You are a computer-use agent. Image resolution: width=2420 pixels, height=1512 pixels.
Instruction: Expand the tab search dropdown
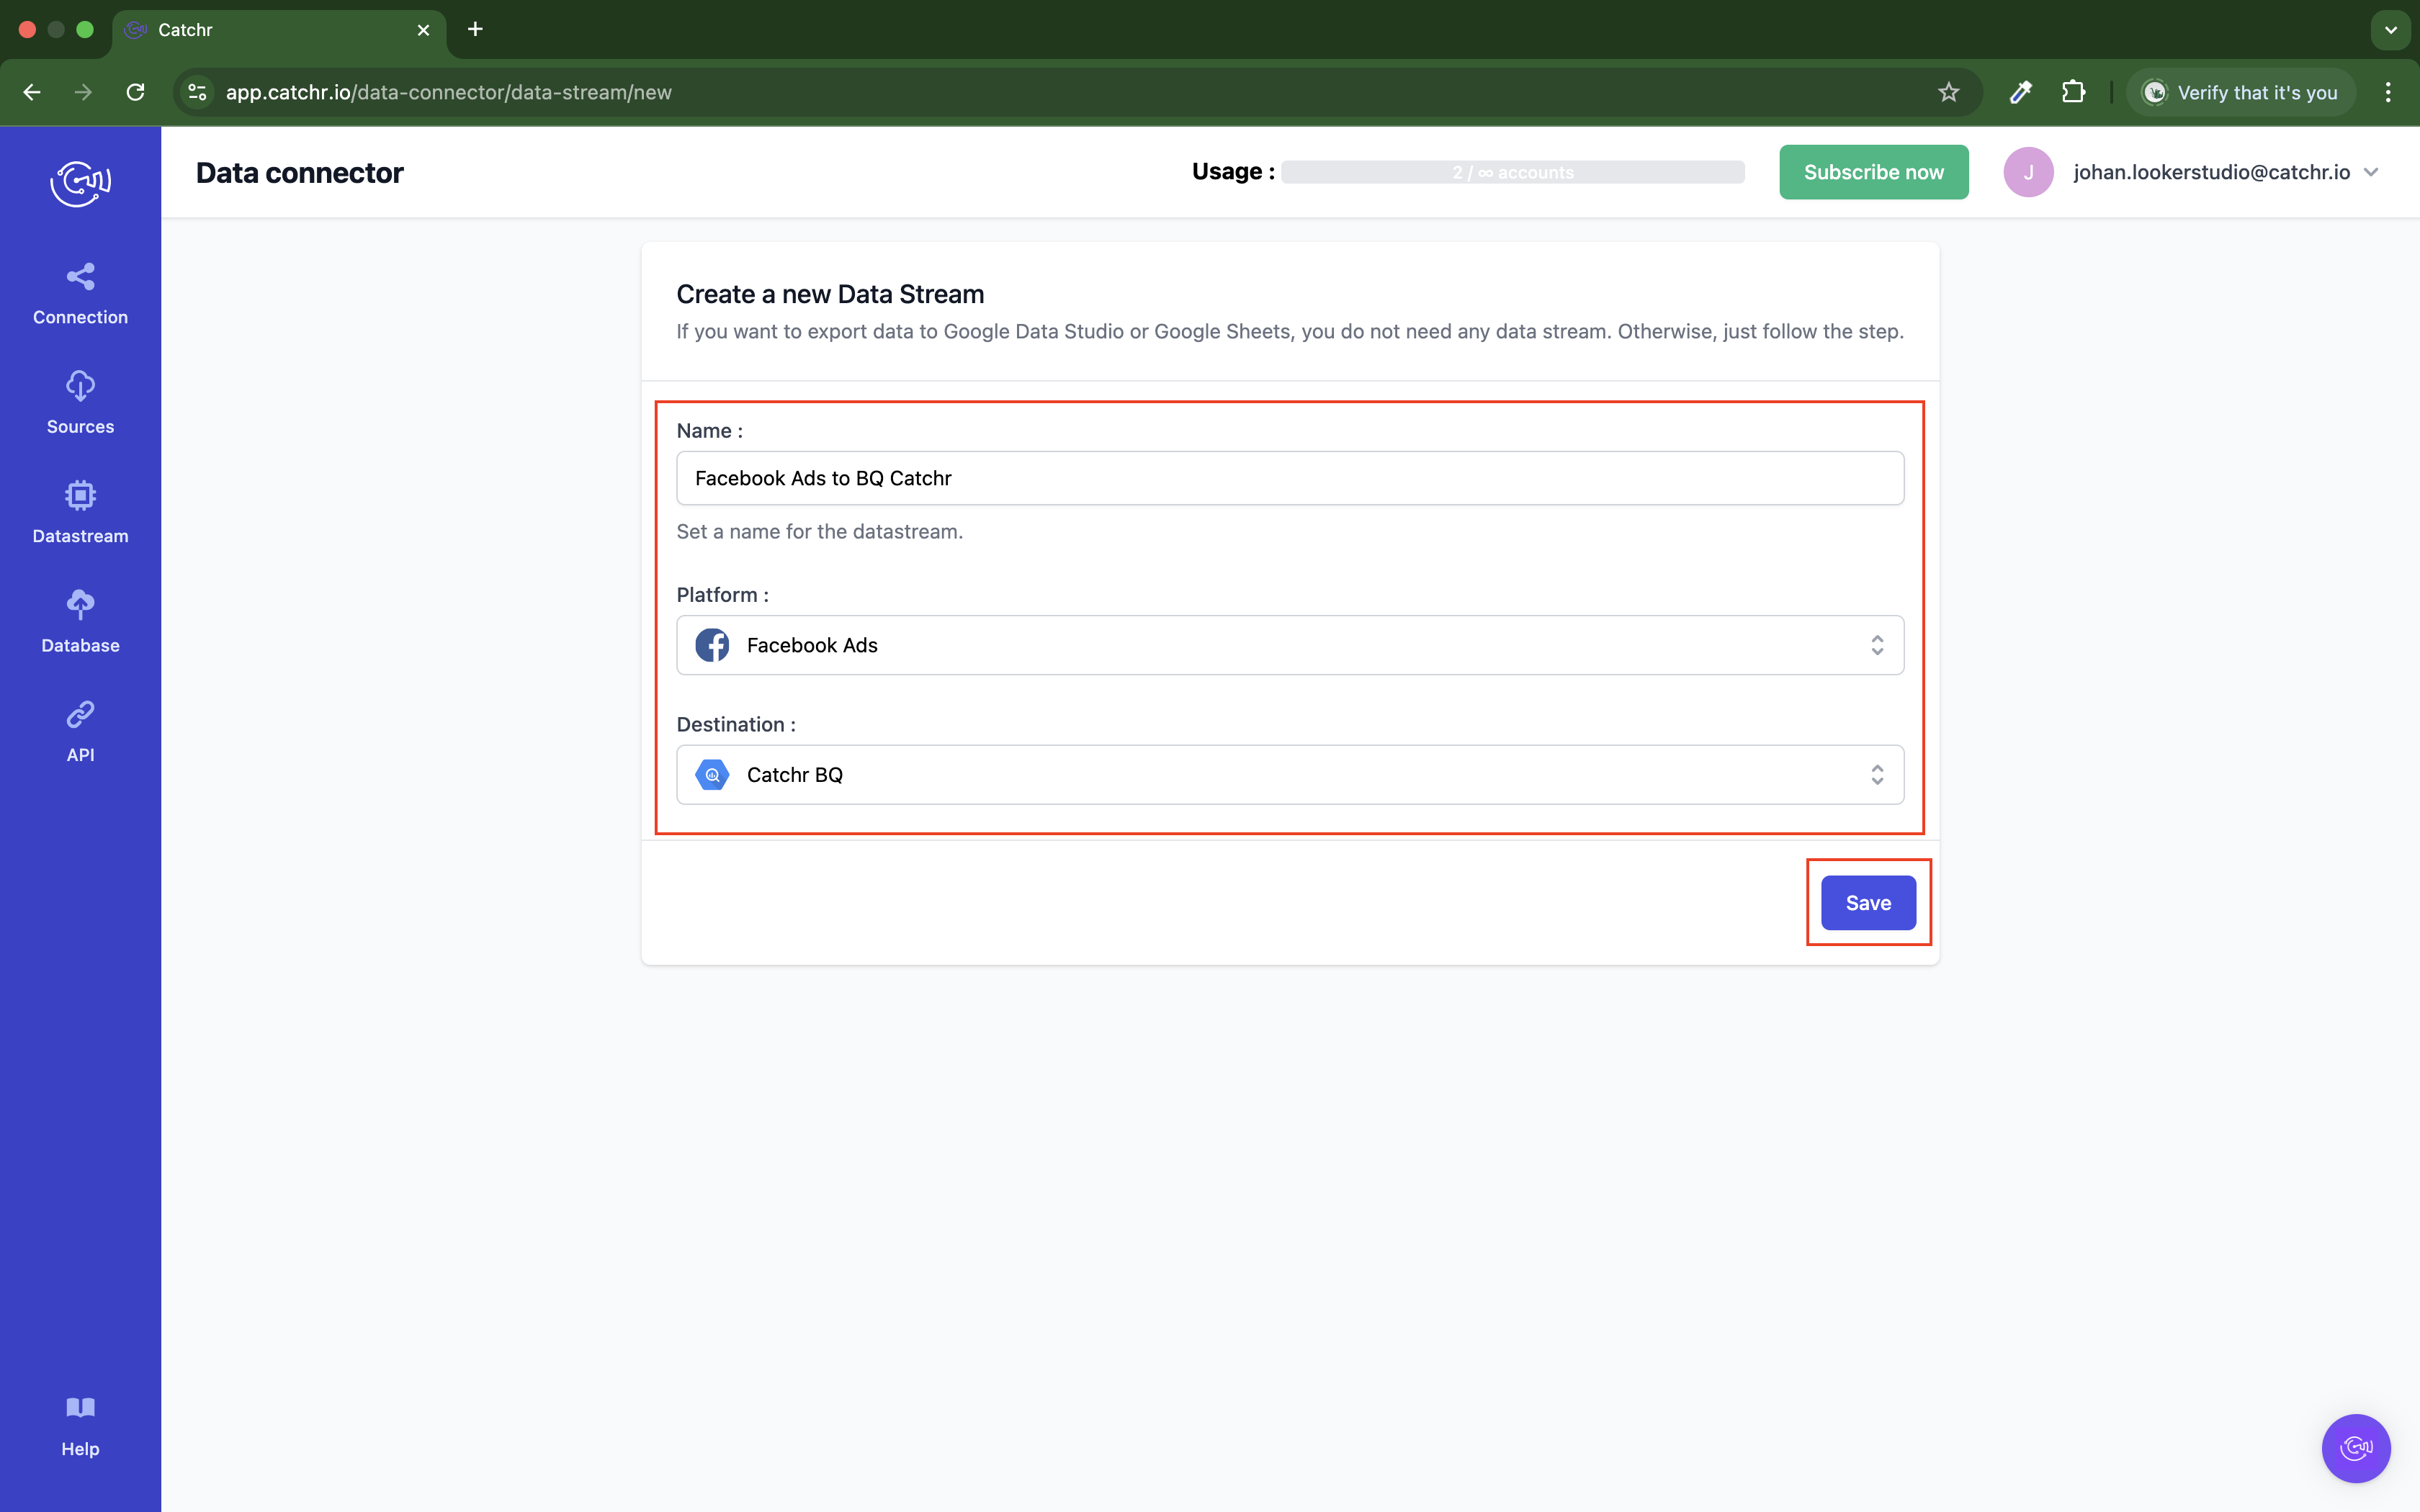click(2390, 30)
